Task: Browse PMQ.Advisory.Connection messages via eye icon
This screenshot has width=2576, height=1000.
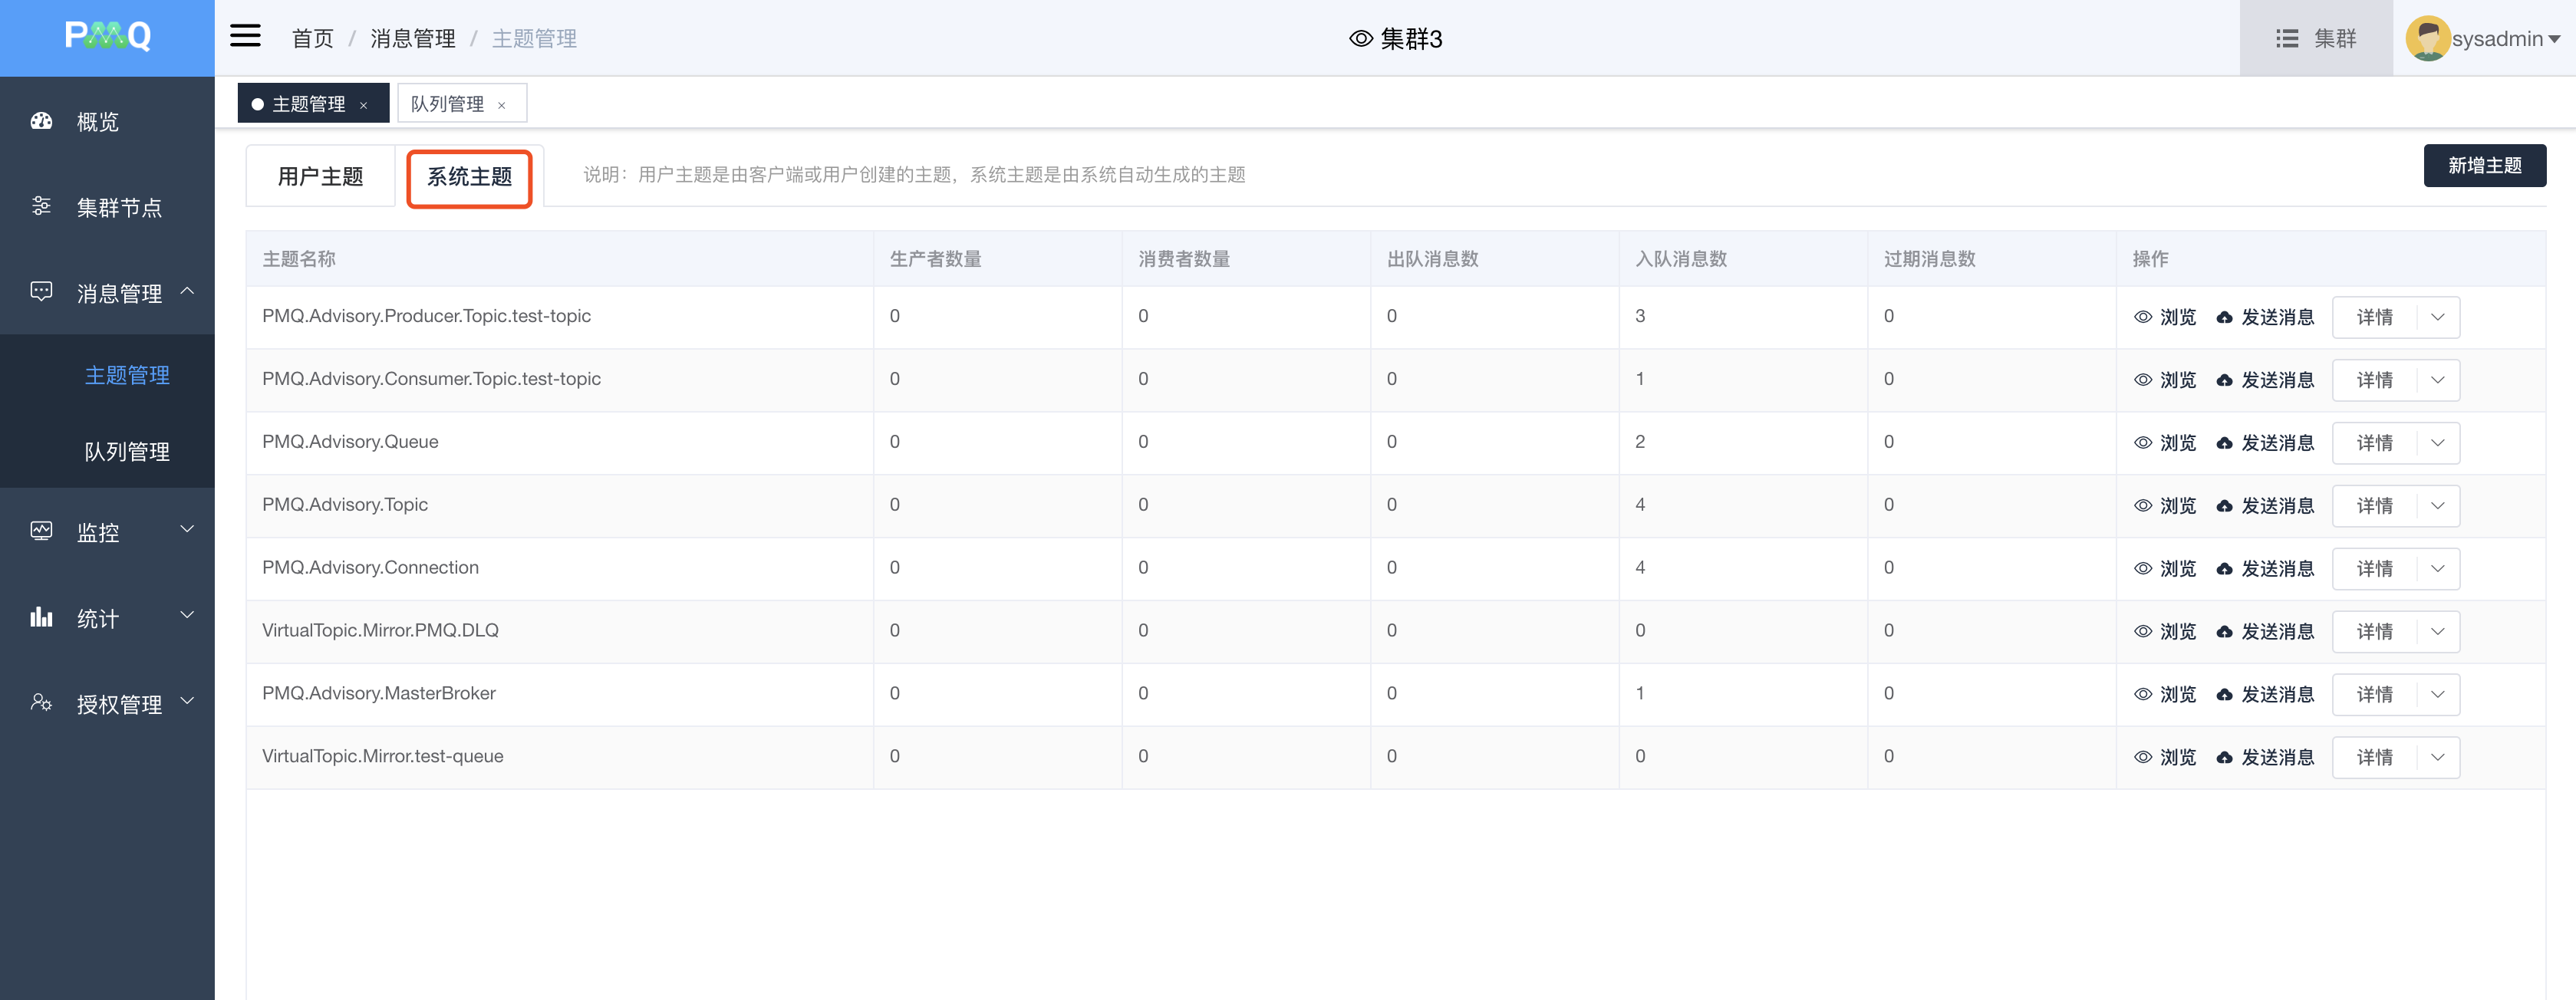Action: [2142, 569]
